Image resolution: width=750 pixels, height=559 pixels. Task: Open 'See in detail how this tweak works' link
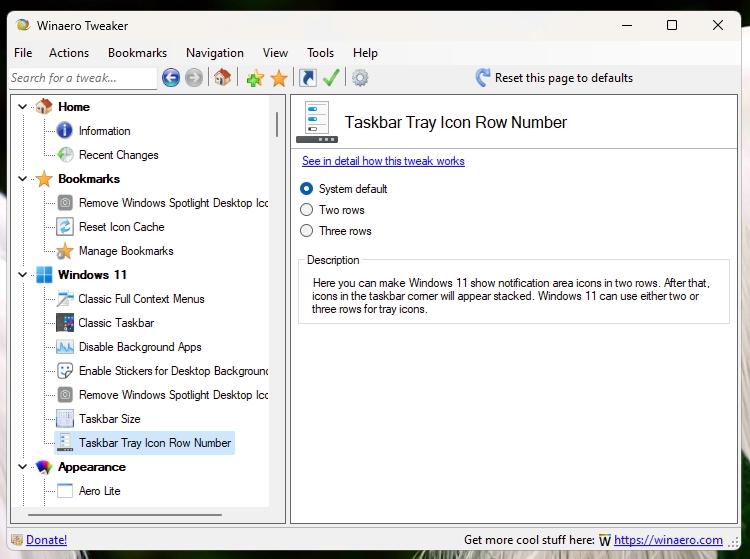[x=383, y=161]
